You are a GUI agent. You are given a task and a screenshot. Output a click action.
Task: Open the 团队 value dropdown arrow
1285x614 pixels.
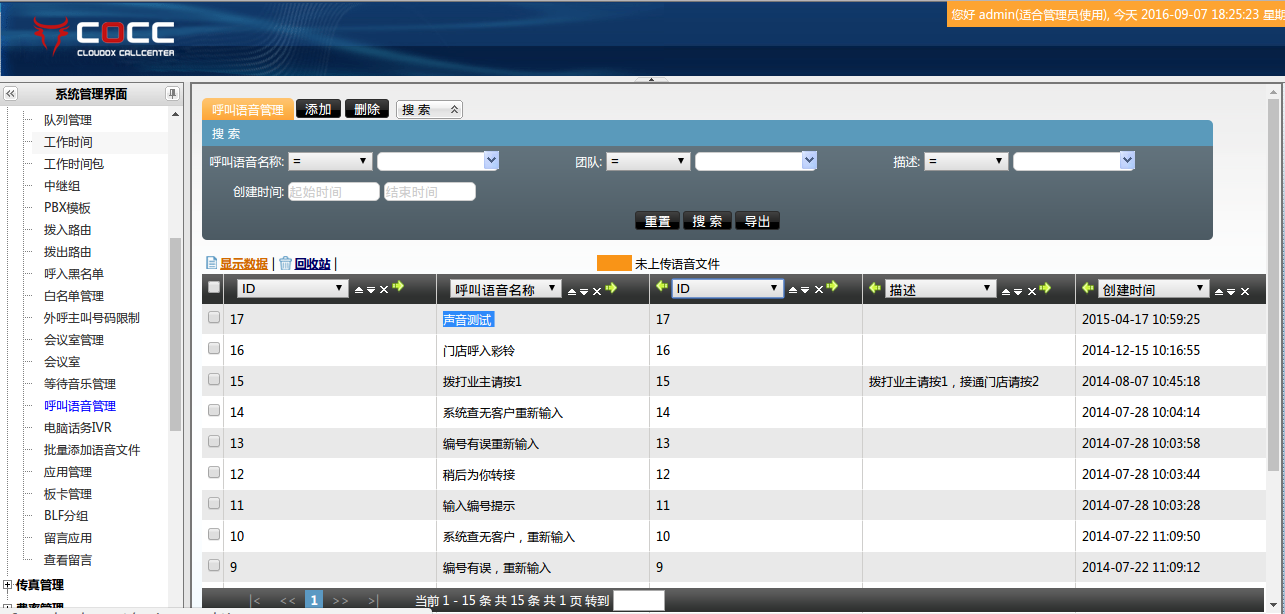pyautogui.click(x=809, y=160)
